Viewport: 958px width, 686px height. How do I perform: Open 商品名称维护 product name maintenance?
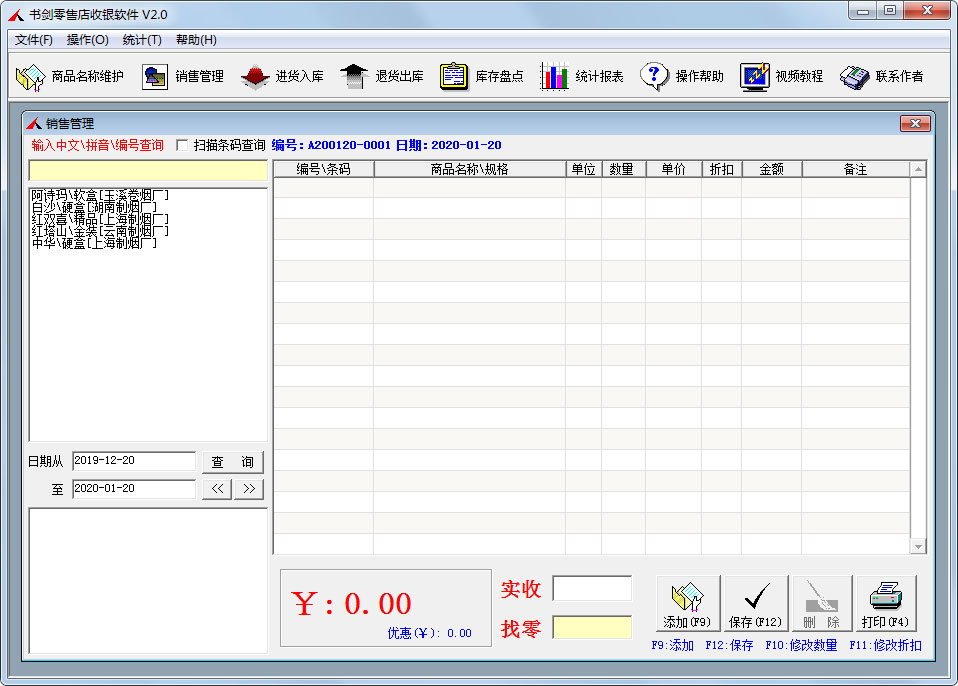pyautogui.click(x=70, y=76)
